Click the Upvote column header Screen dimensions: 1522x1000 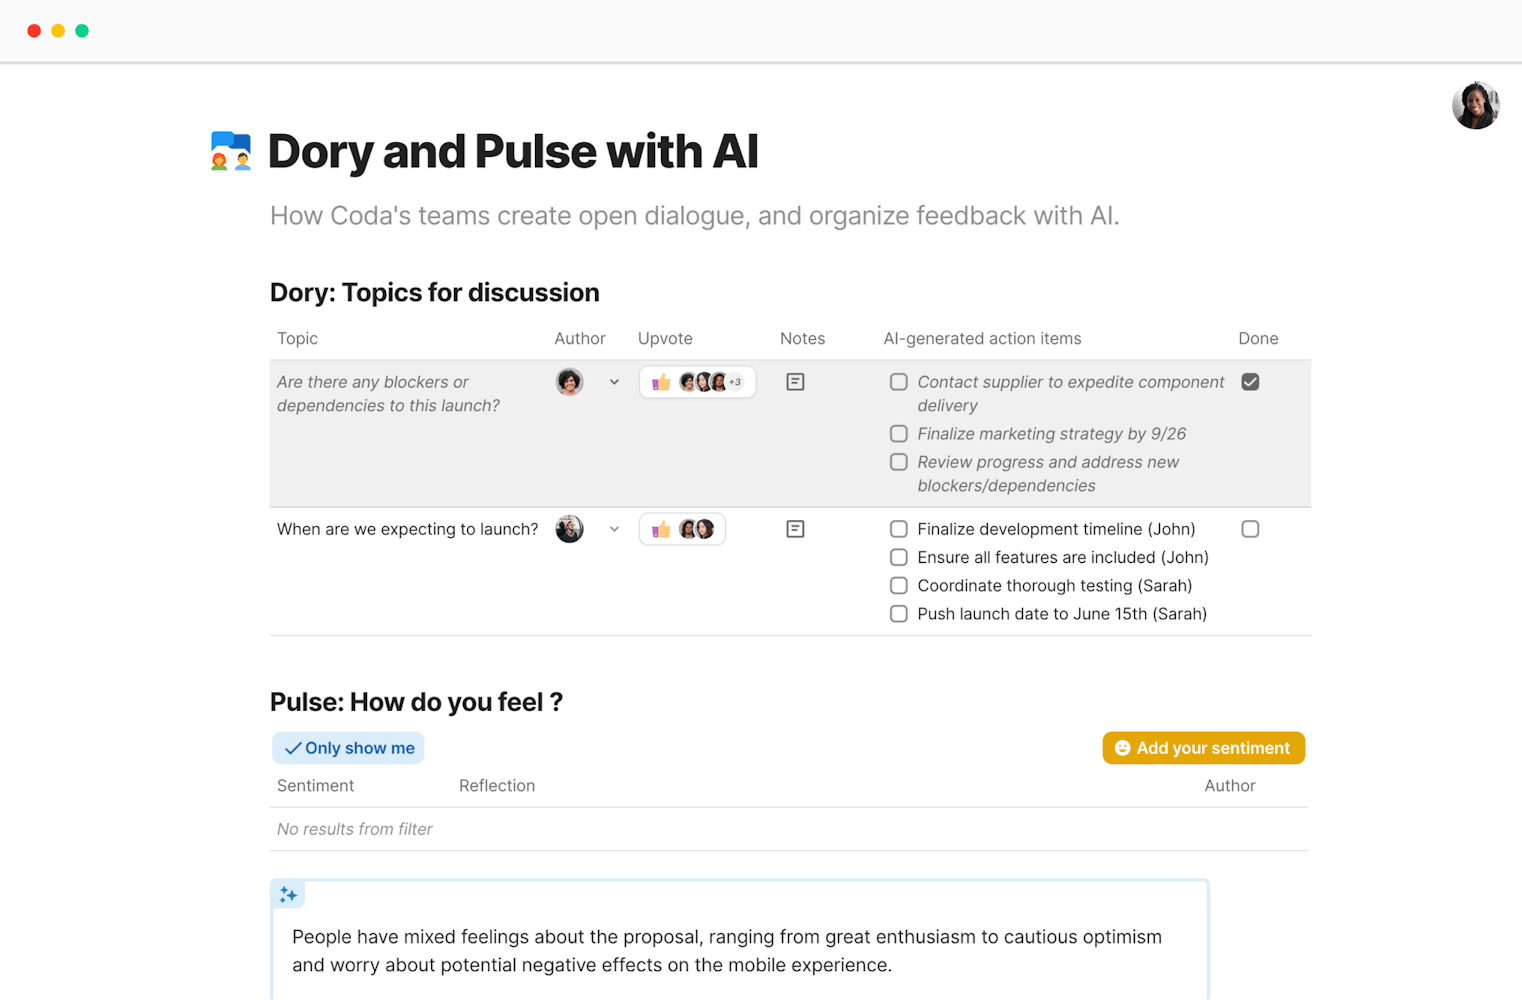tap(665, 339)
